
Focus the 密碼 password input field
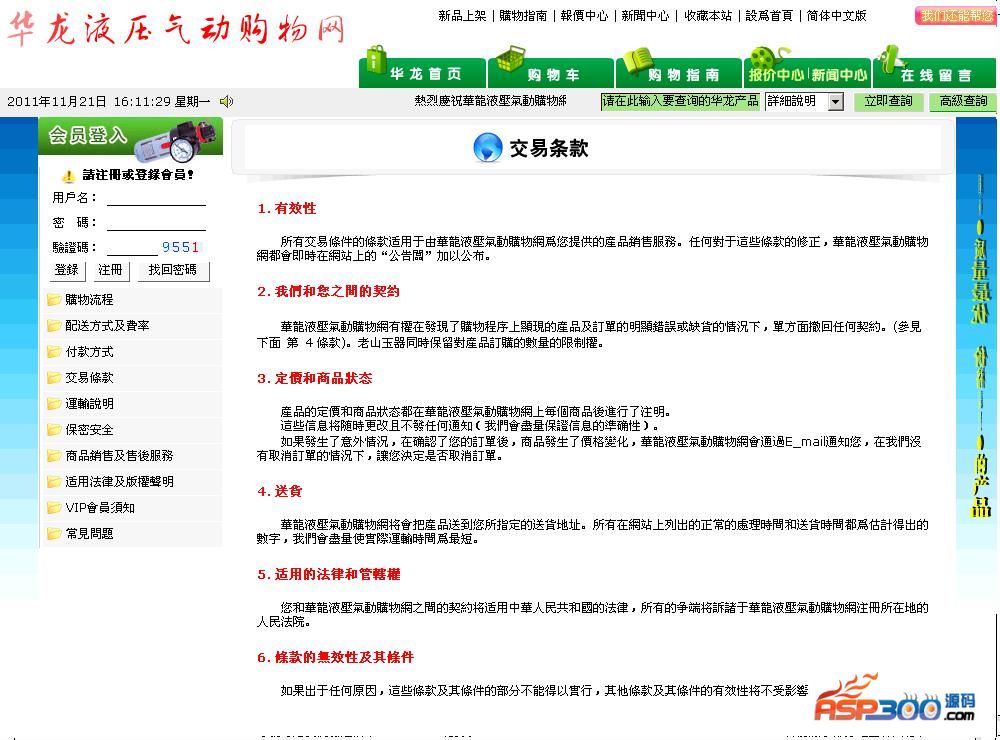pyautogui.click(x=156, y=223)
